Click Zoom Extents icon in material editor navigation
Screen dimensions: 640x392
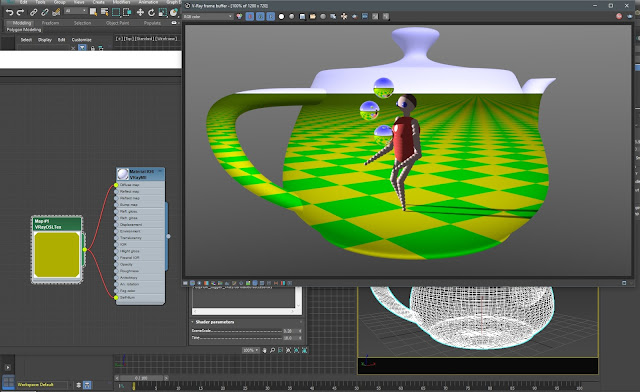coord(288,350)
